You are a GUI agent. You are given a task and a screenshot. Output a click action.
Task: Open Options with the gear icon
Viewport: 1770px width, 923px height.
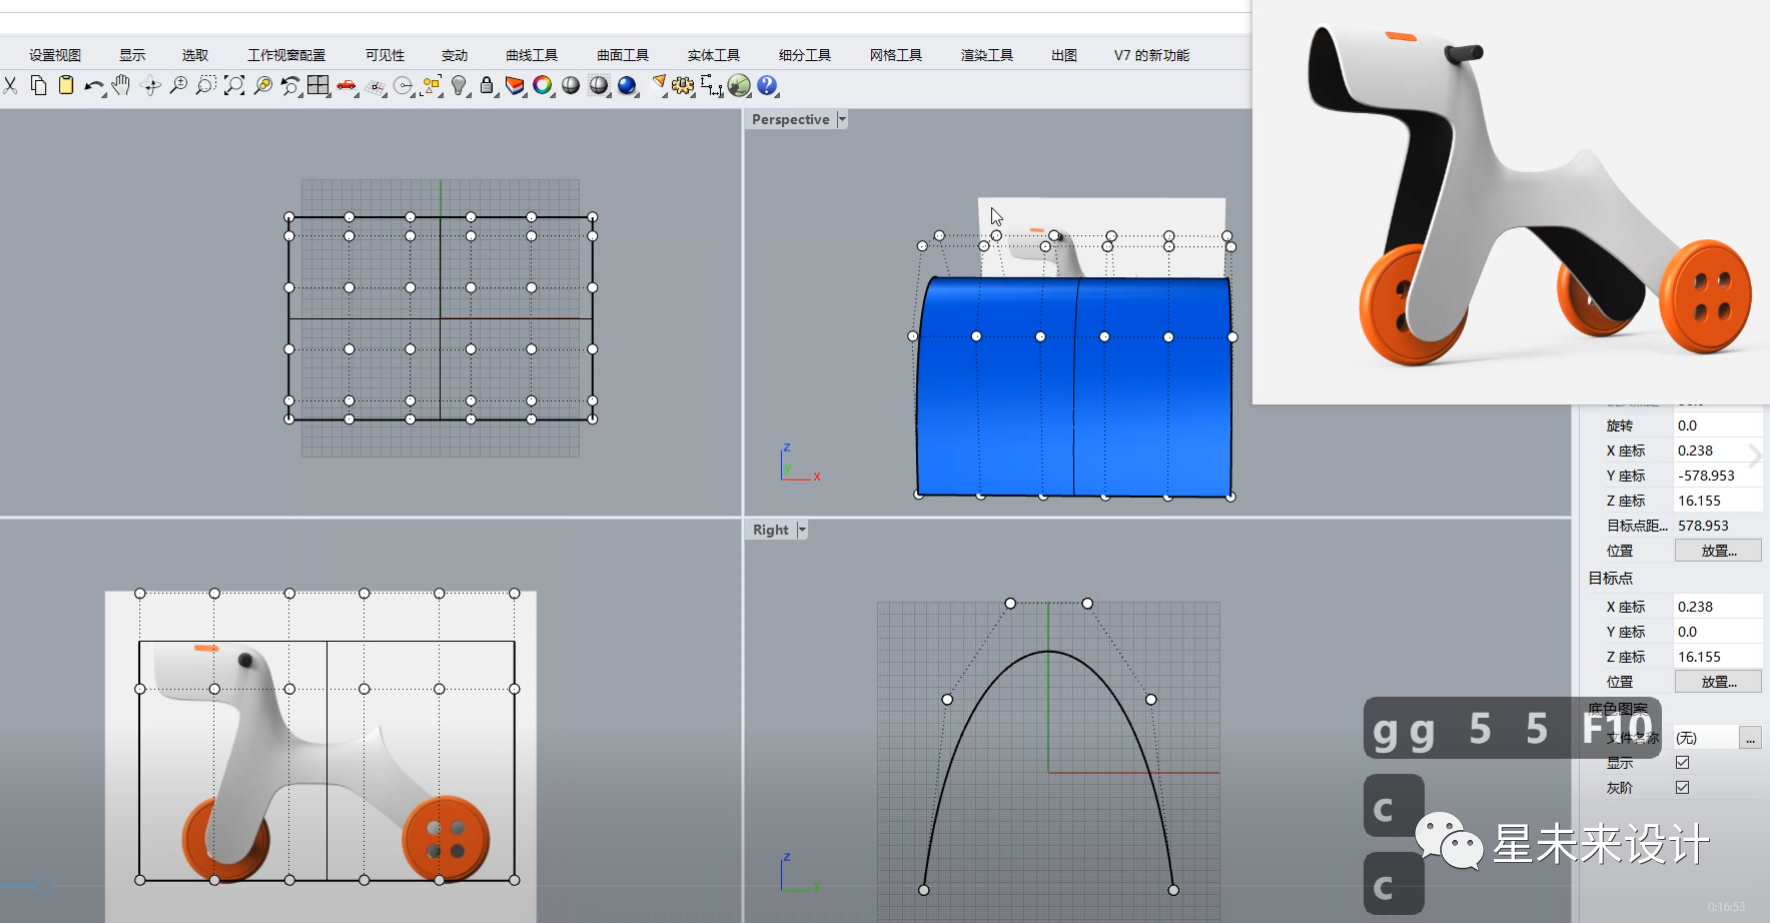pyautogui.click(x=683, y=86)
